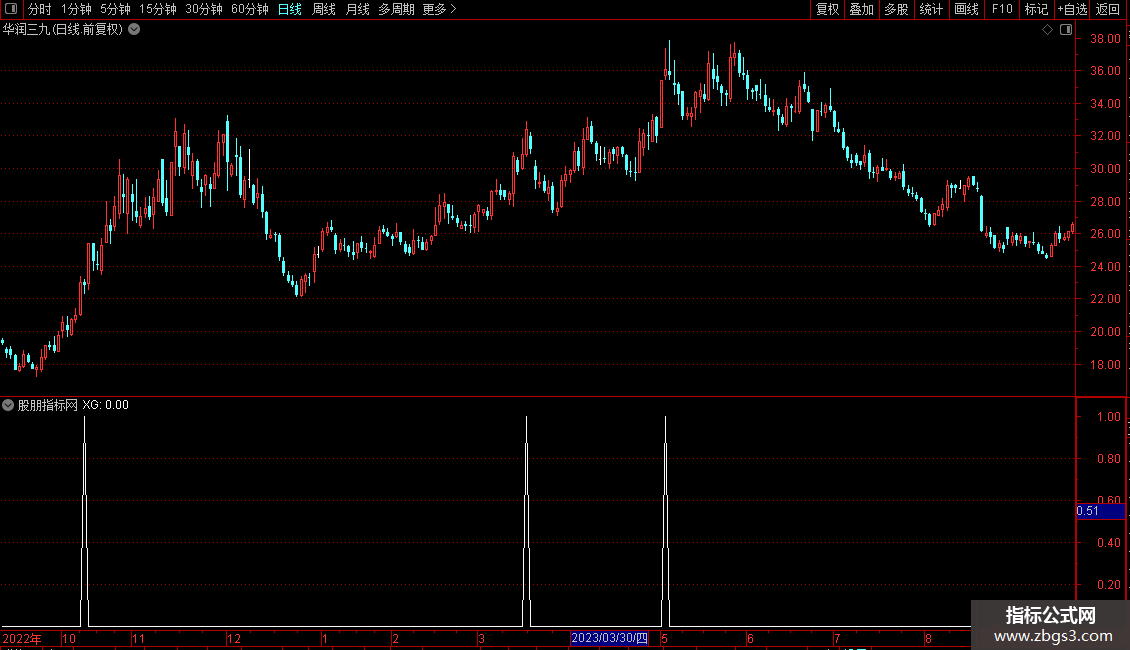Click the 26.00 price axis label
1130x650 pixels.
[x=1105, y=233]
